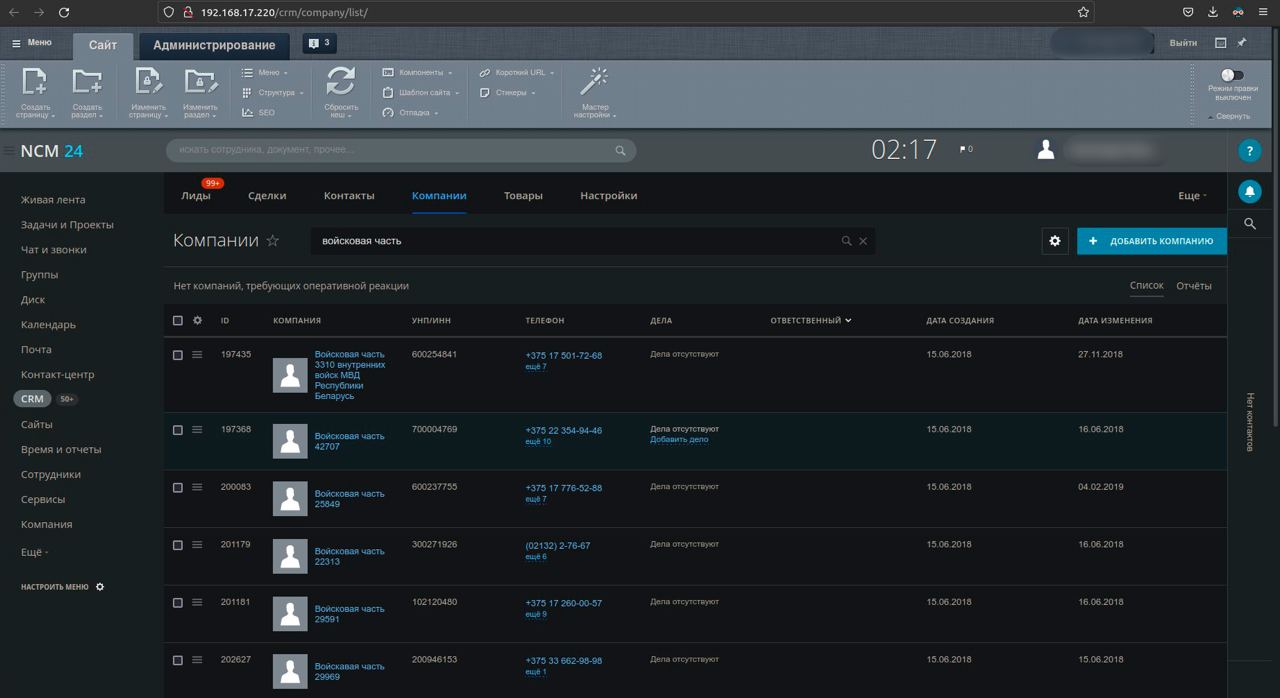Select checkbox for Войсковая часть 42707 row
The height and width of the screenshot is (698, 1280).
pyautogui.click(x=178, y=430)
